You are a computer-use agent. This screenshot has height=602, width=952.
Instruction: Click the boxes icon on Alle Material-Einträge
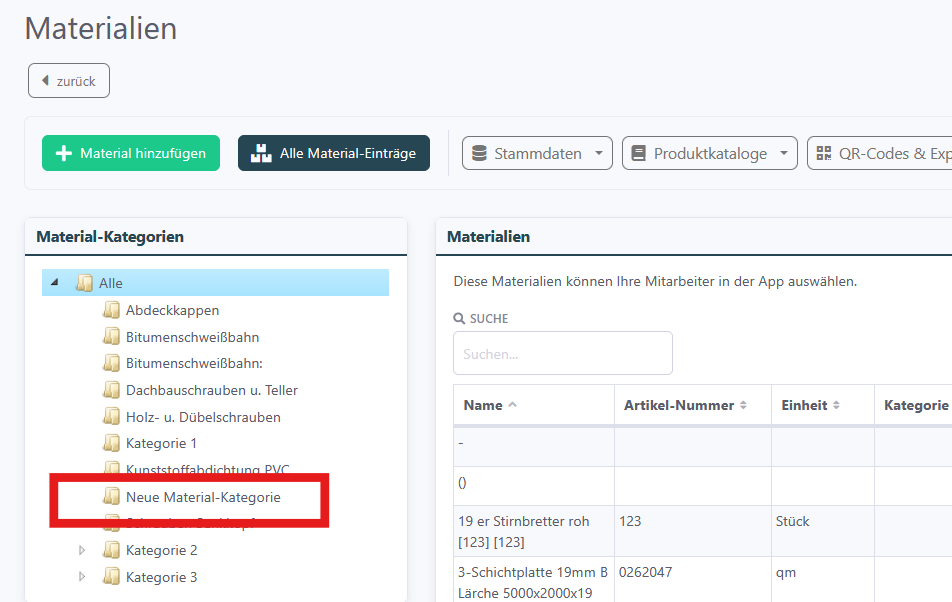point(261,154)
